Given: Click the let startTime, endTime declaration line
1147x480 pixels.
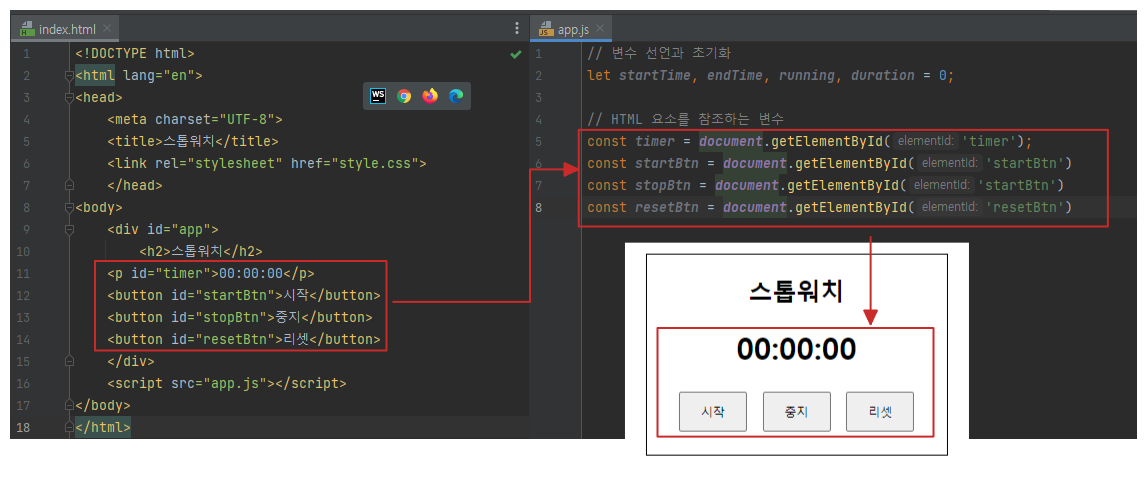Looking at the screenshot, I should [770, 75].
